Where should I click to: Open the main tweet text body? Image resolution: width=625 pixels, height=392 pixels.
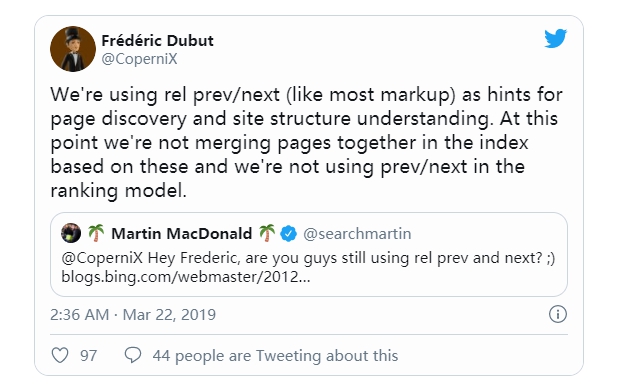[306, 142]
